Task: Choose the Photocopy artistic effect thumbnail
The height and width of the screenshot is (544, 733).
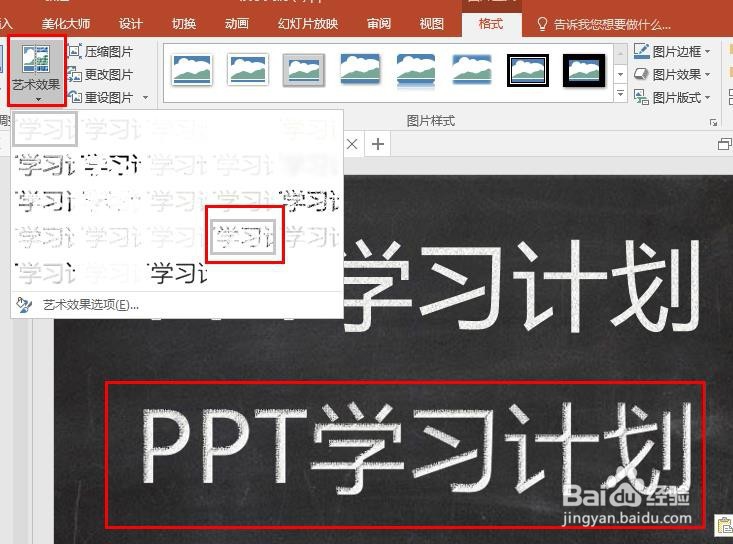Action: pyautogui.click(x=111, y=273)
